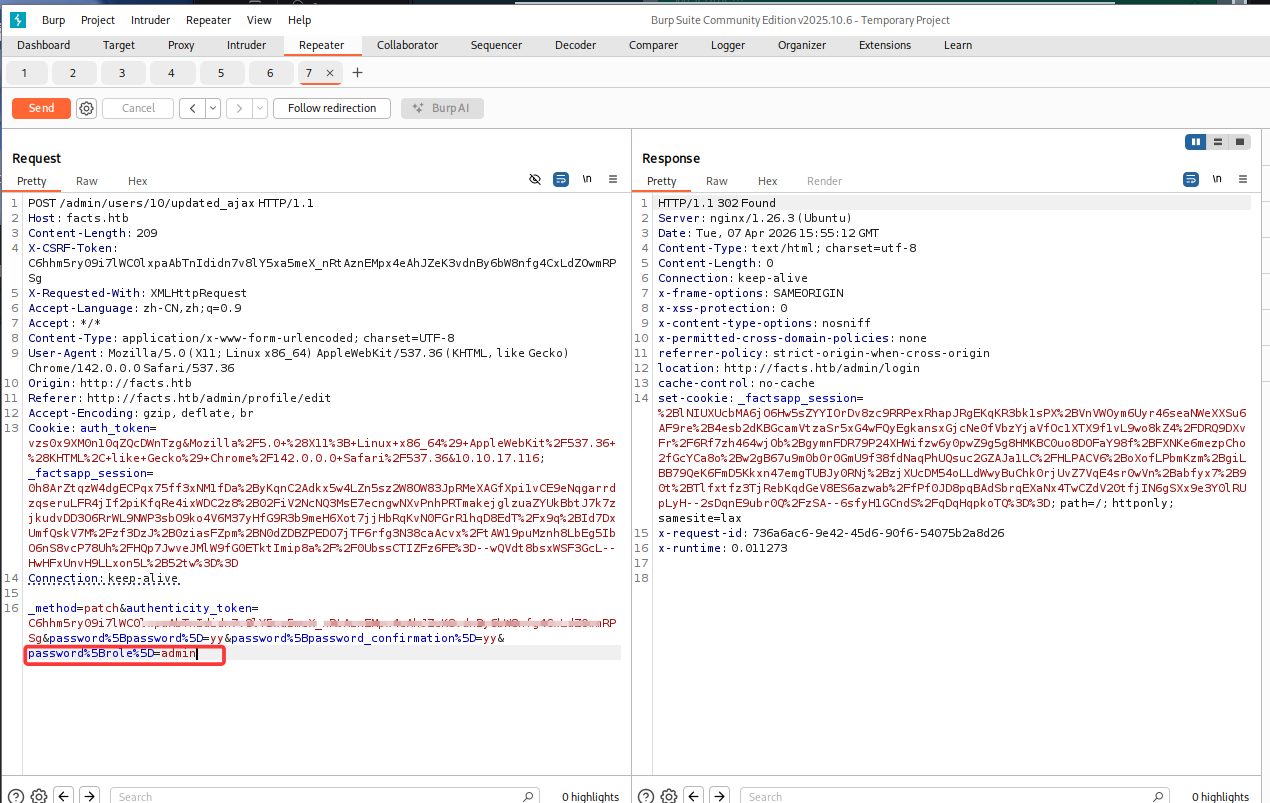Open Repeater settings gear beside Send
1270x803 pixels.
click(87, 108)
